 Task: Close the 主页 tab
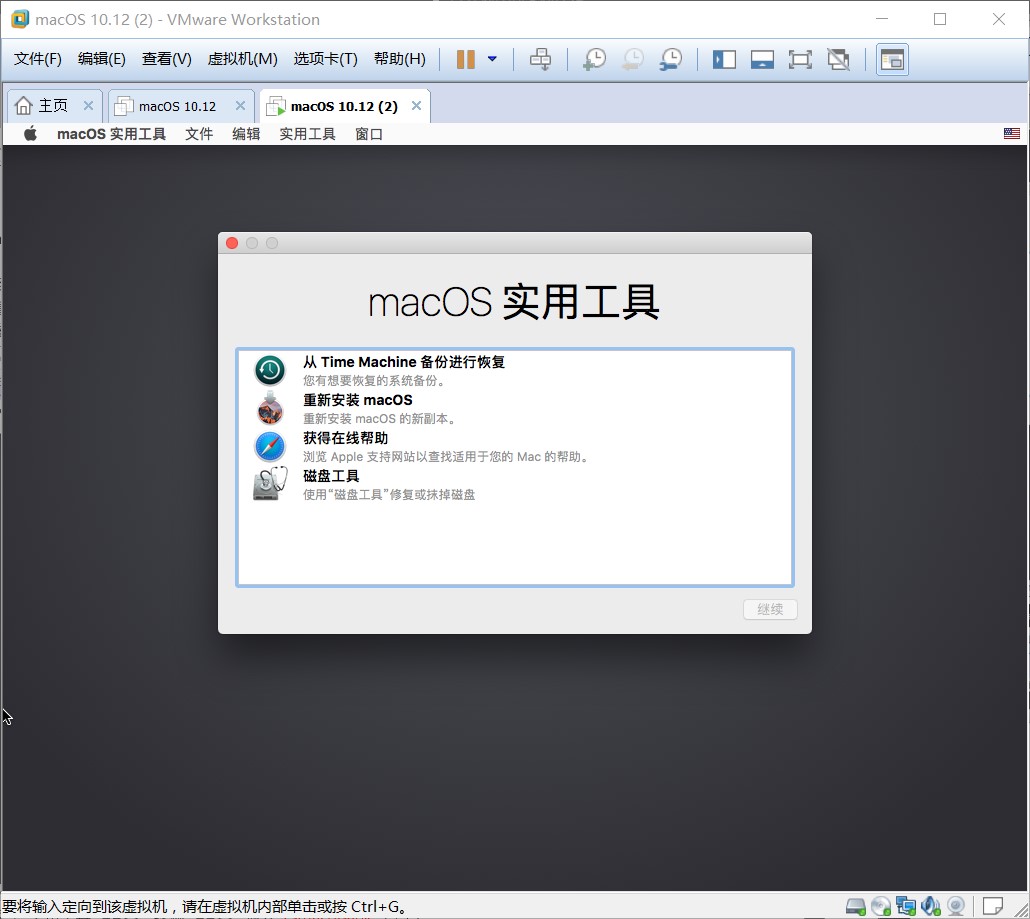coord(88,106)
